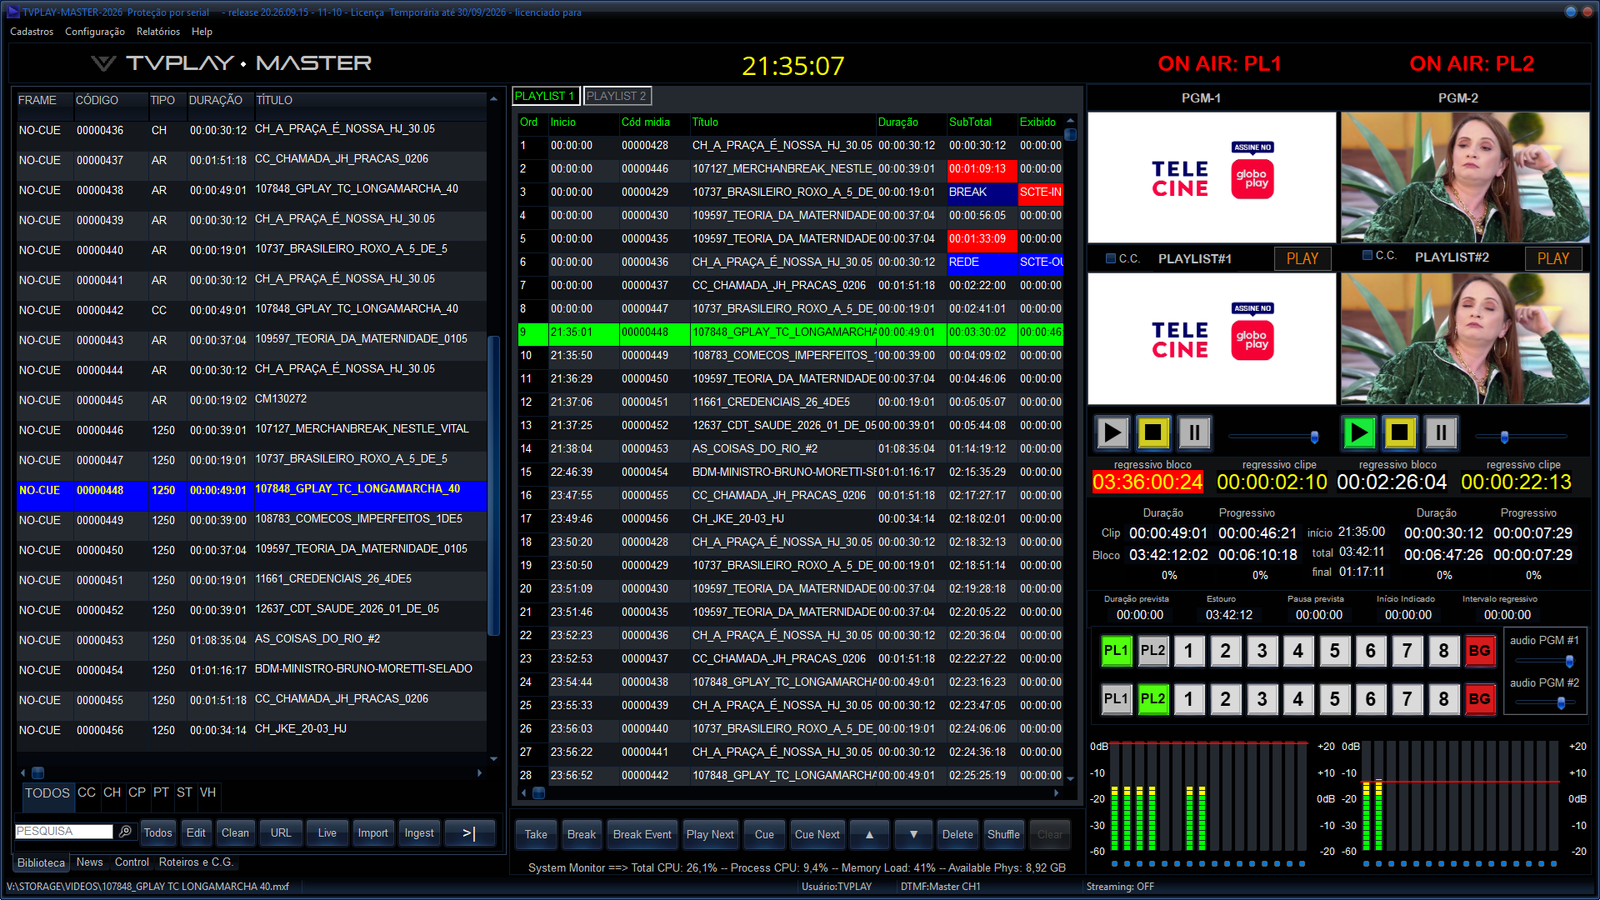Click the Break Event button
The image size is (1600, 900).
642,834
